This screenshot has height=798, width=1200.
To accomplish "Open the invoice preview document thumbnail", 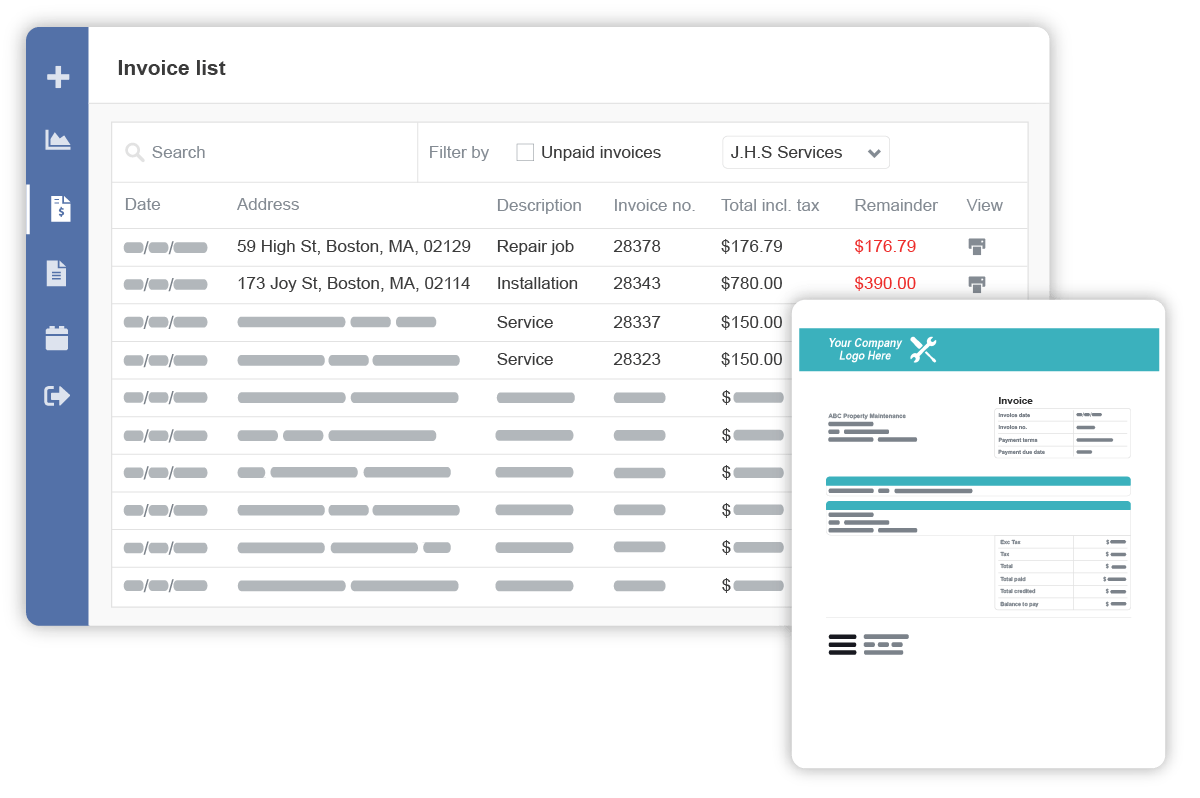I will point(978,533).
